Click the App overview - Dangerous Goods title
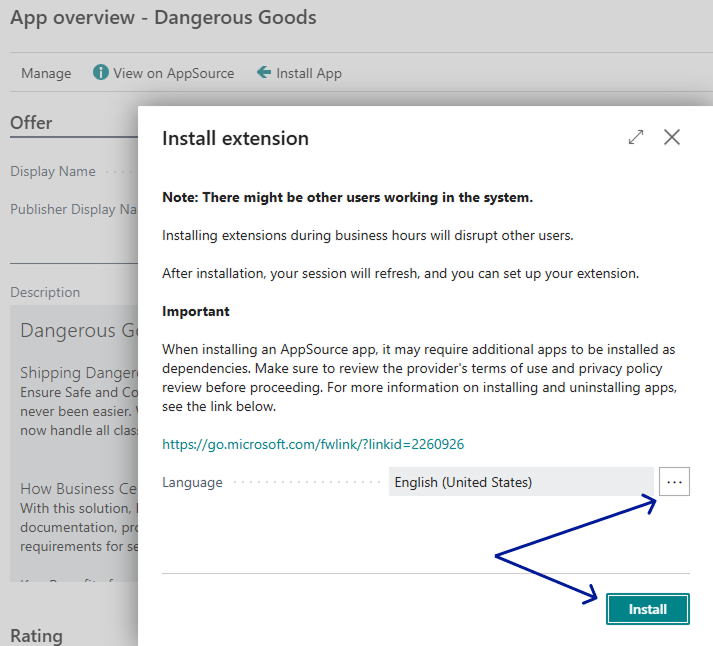This screenshot has height=646, width=713. click(163, 18)
